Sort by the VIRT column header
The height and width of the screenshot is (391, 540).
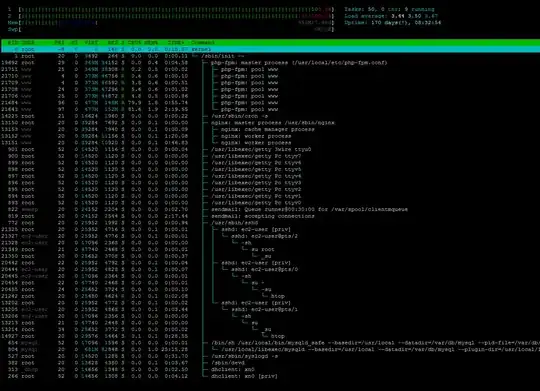tap(92, 42)
